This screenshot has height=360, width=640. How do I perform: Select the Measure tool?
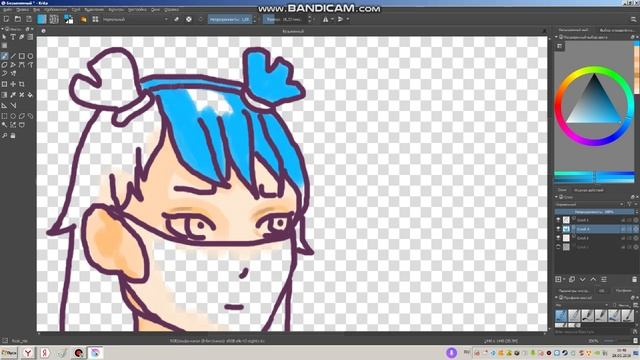pos(13,105)
